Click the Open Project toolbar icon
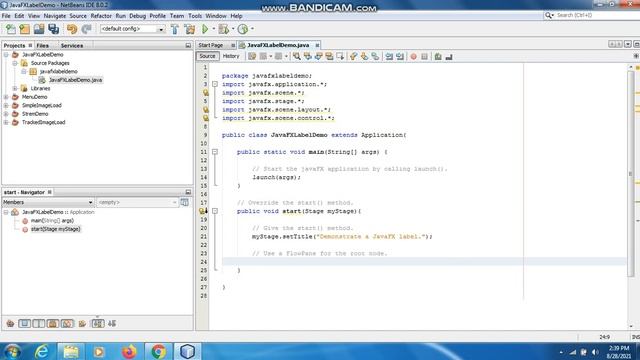Screen dimensions: 640x360 (x=39, y=29)
